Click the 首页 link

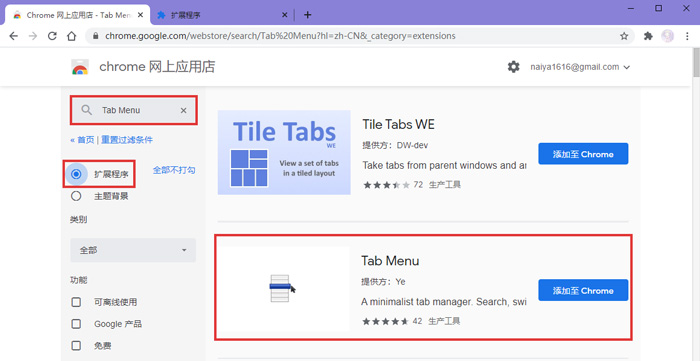pos(86,140)
